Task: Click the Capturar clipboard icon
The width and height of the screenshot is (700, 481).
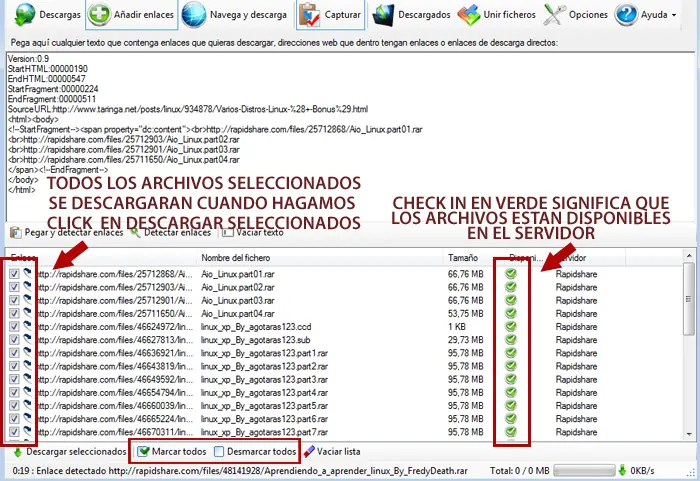Action: tap(309, 15)
